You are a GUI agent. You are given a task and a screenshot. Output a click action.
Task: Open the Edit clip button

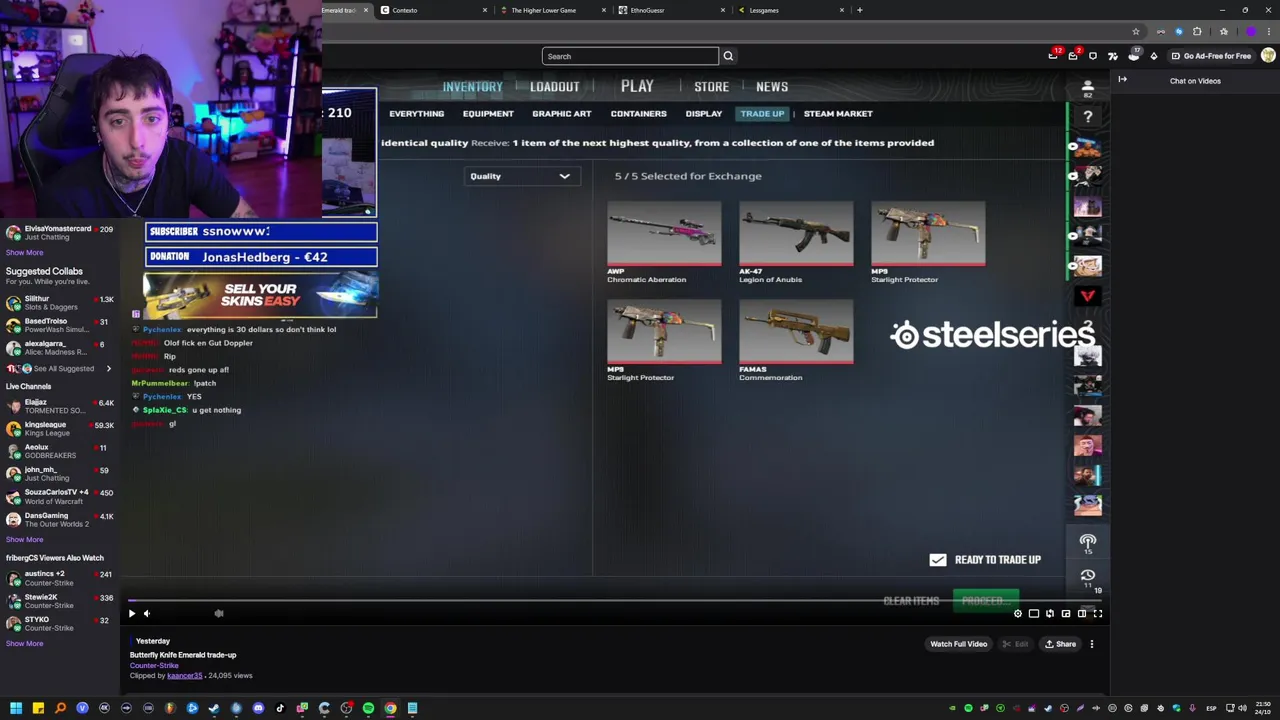pyautogui.click(x=1015, y=644)
